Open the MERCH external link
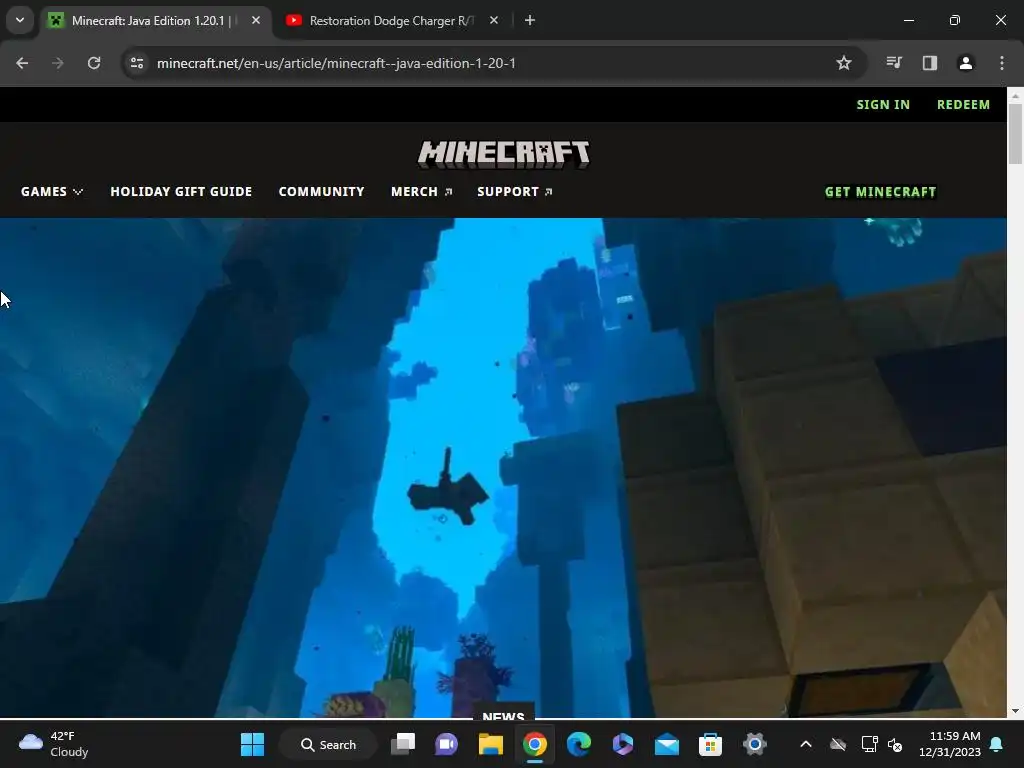The height and width of the screenshot is (768, 1024). [421, 191]
